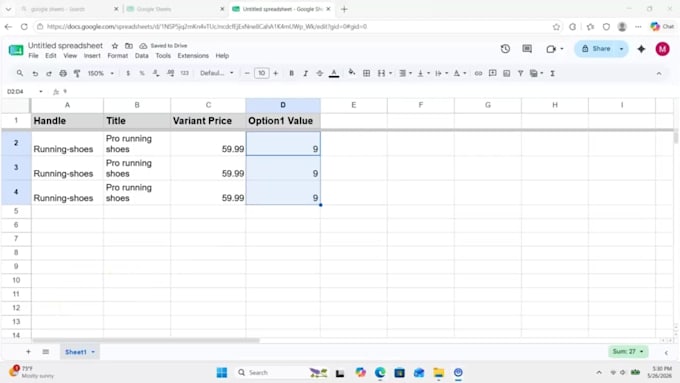Open text wrapping dropdown
This screenshot has width=680, height=383.
point(441,73)
